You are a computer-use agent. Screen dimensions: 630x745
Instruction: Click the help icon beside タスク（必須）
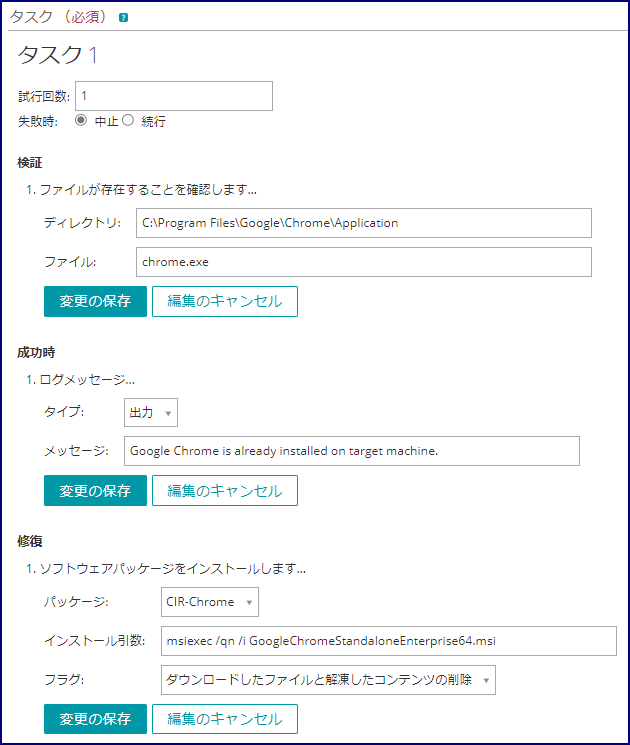coord(124,18)
